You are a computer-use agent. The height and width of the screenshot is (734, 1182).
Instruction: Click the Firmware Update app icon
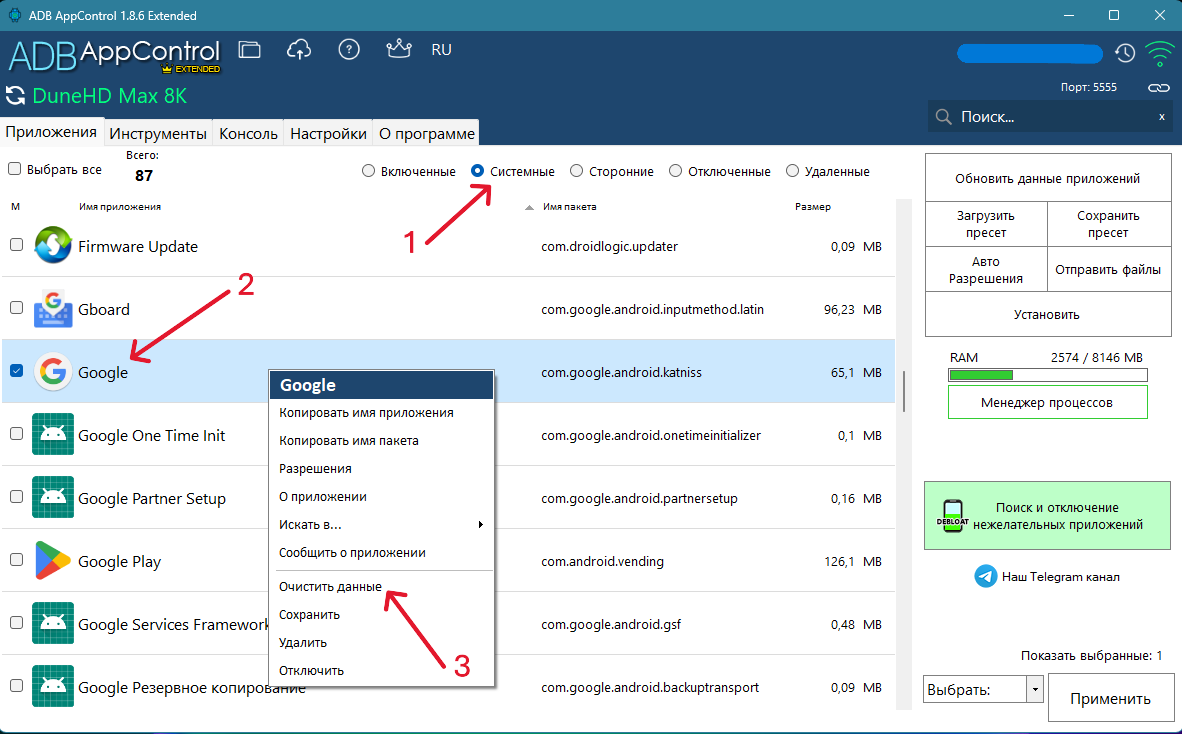coord(53,245)
